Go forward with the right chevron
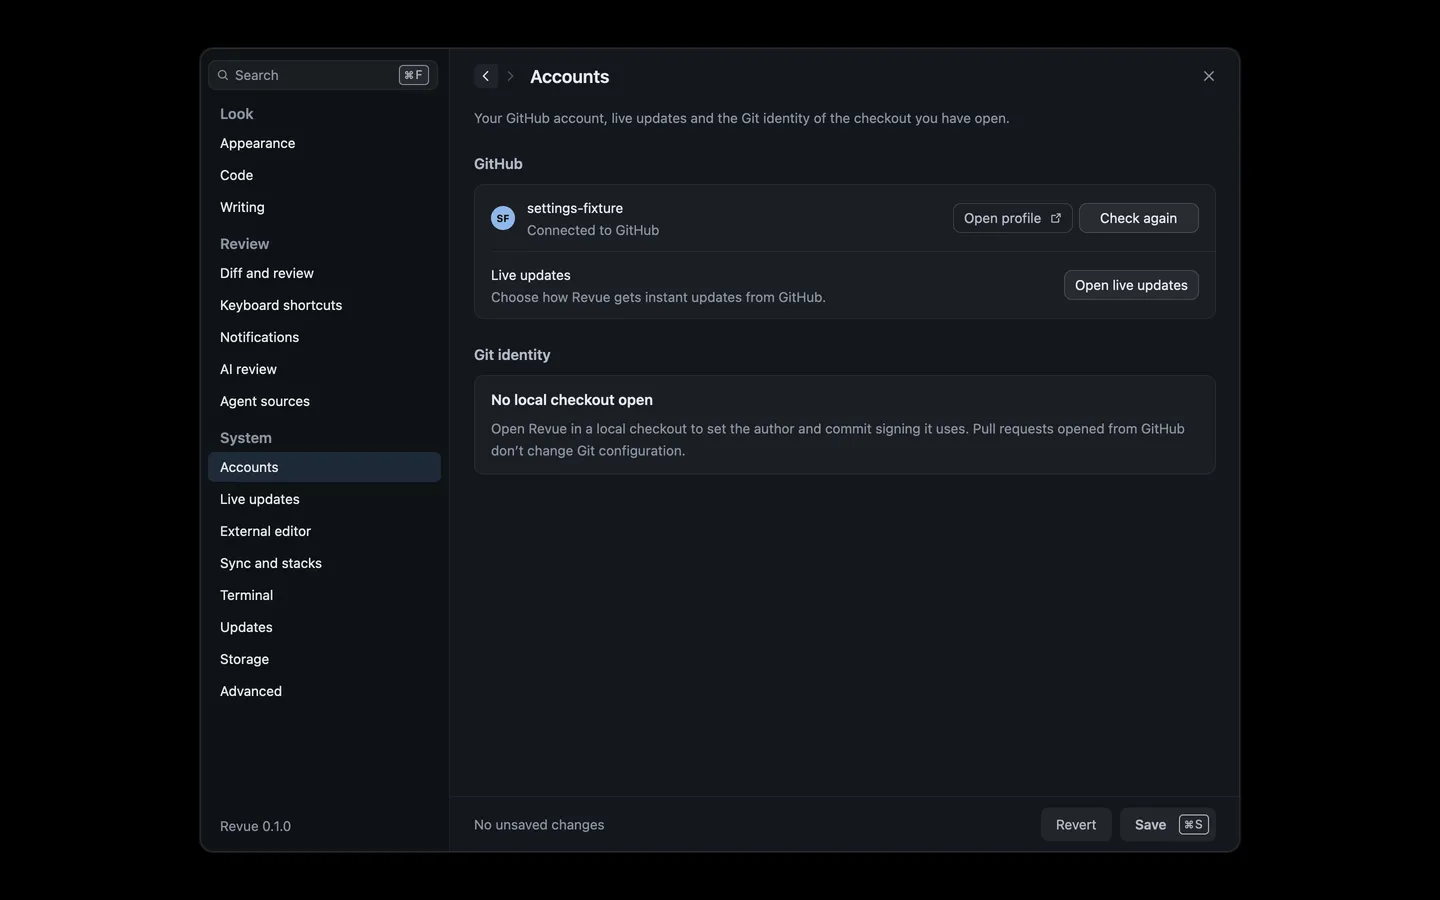The width and height of the screenshot is (1440, 900). pyautogui.click(x=510, y=76)
